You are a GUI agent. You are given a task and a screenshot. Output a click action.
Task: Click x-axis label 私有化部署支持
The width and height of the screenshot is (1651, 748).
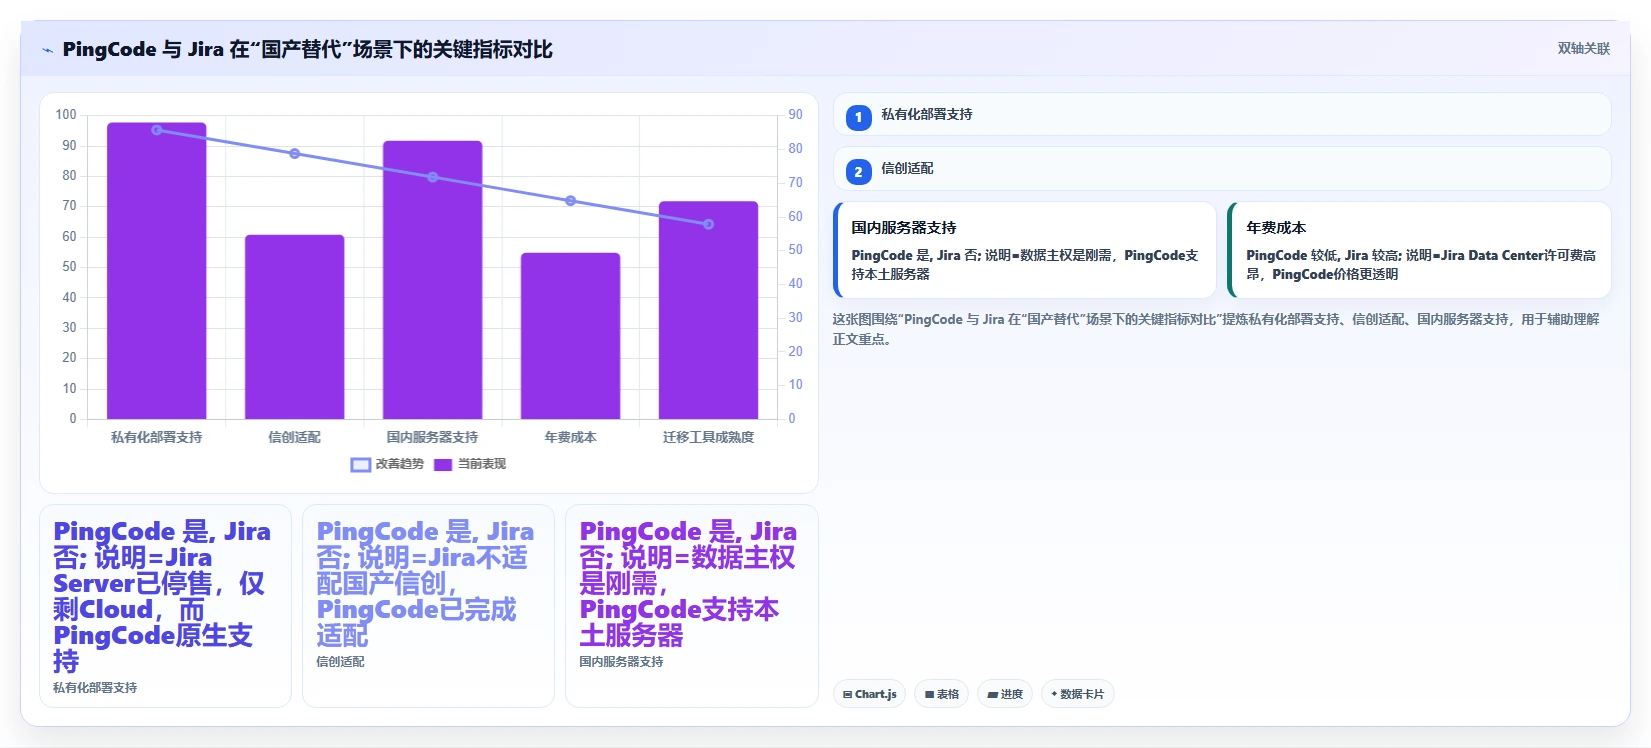157,437
